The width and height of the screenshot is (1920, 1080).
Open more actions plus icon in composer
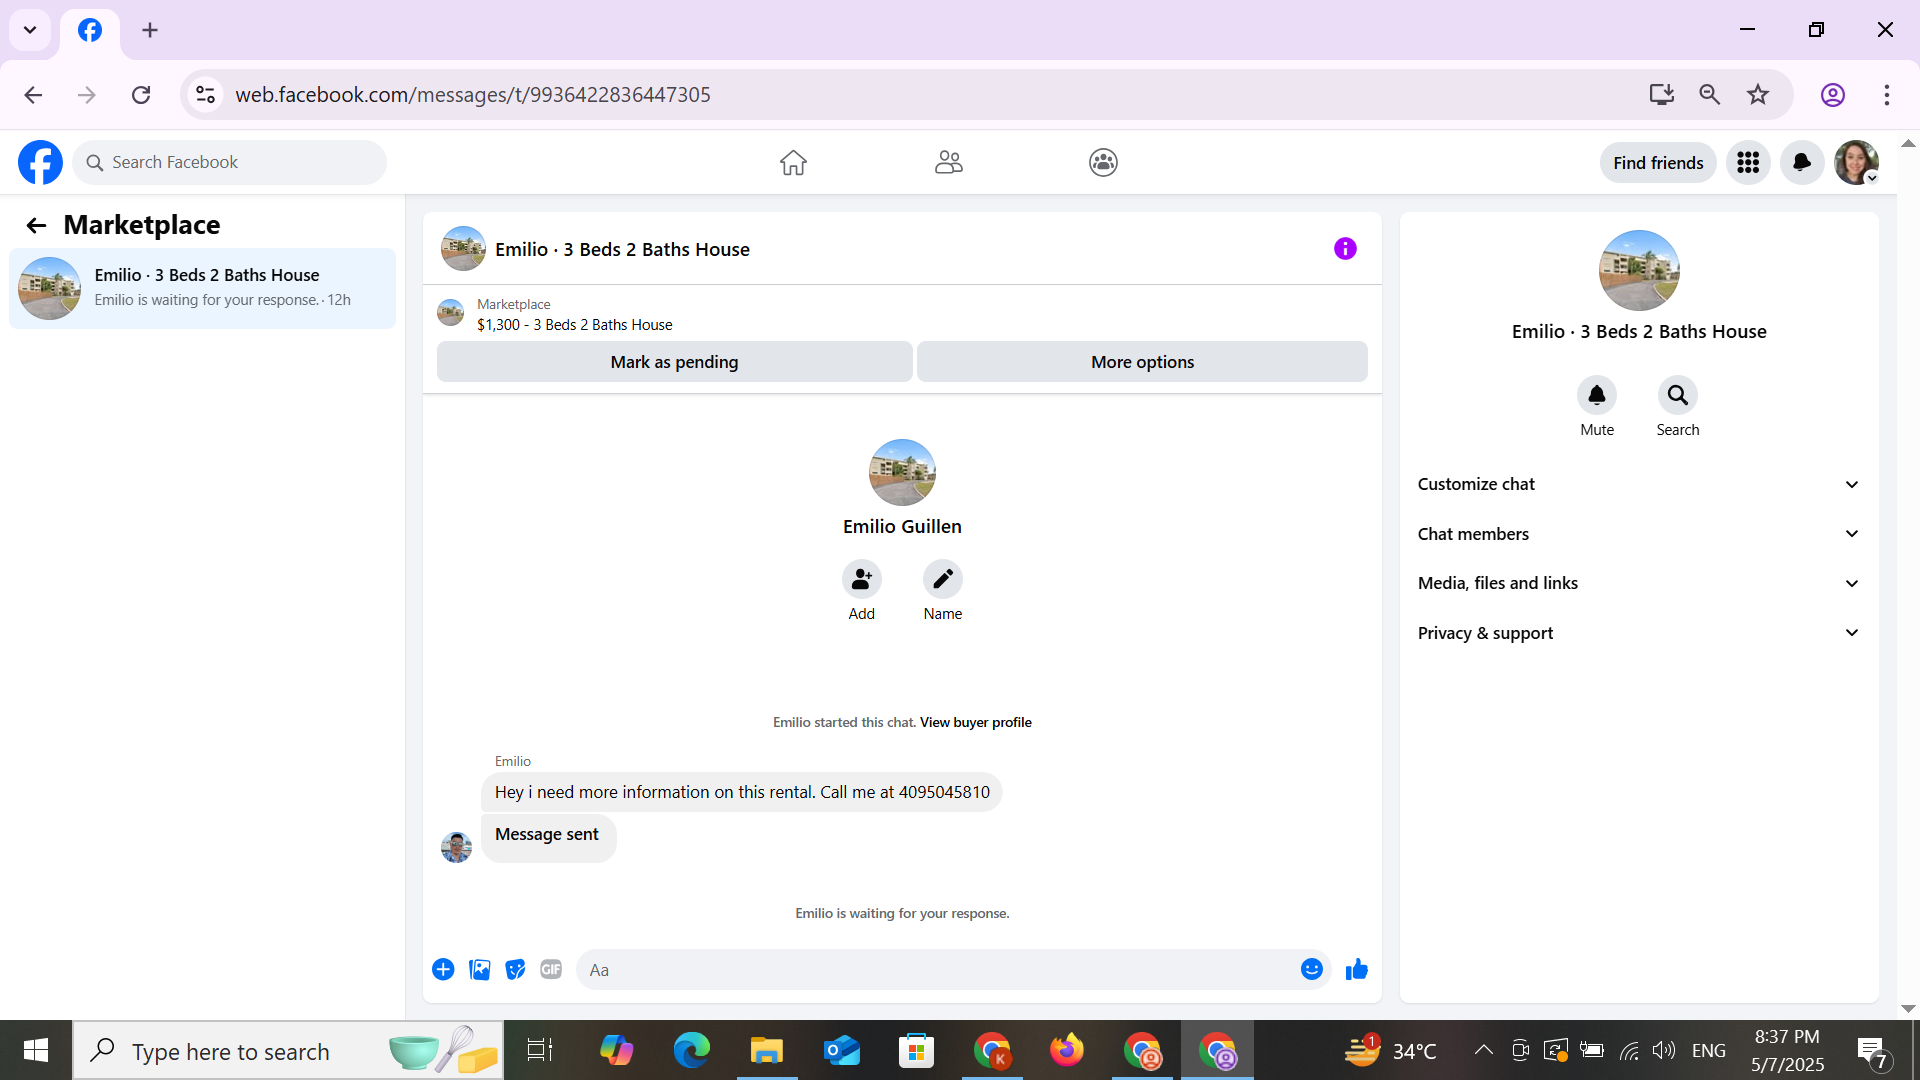[443, 969]
